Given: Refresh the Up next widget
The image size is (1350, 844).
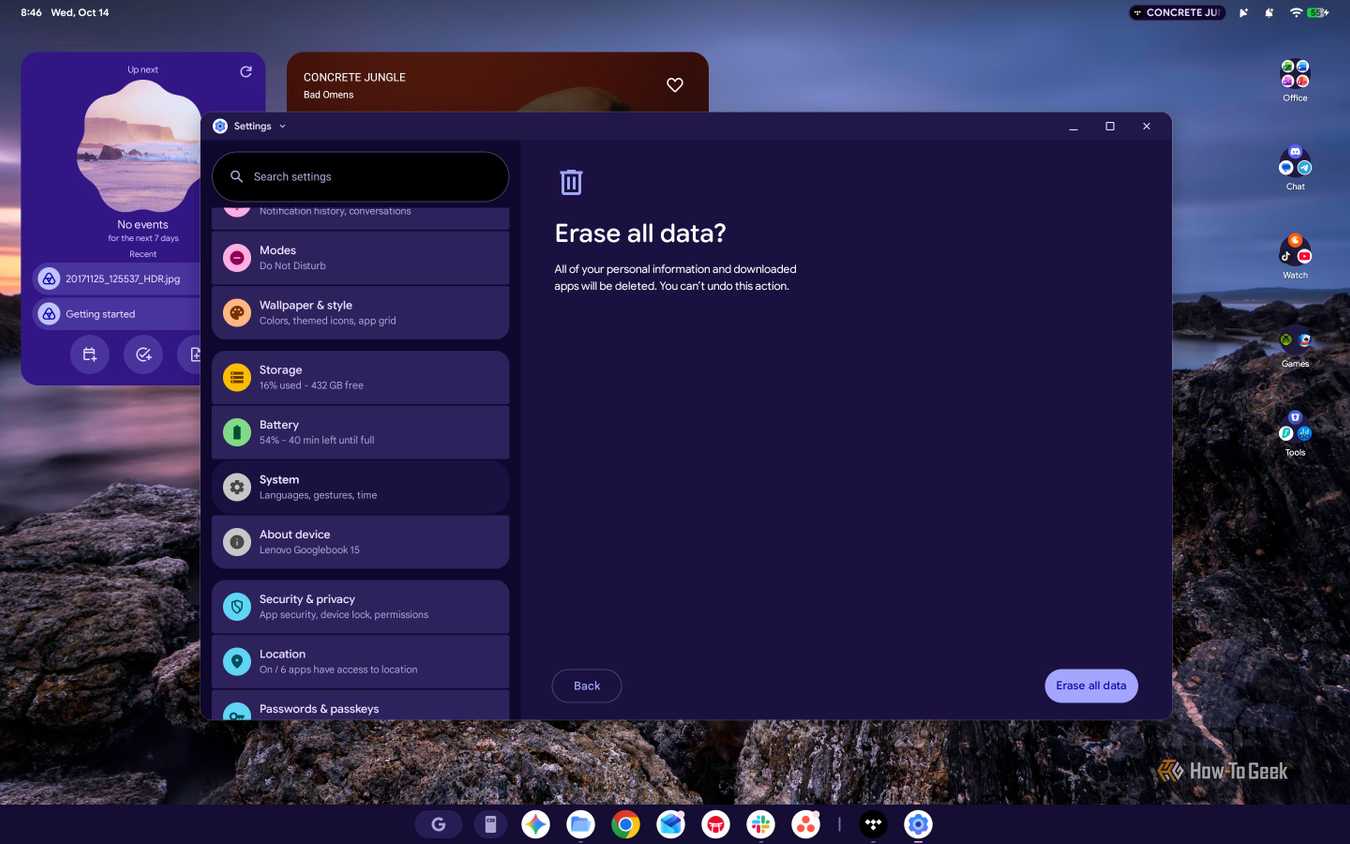Looking at the screenshot, I should pyautogui.click(x=246, y=71).
